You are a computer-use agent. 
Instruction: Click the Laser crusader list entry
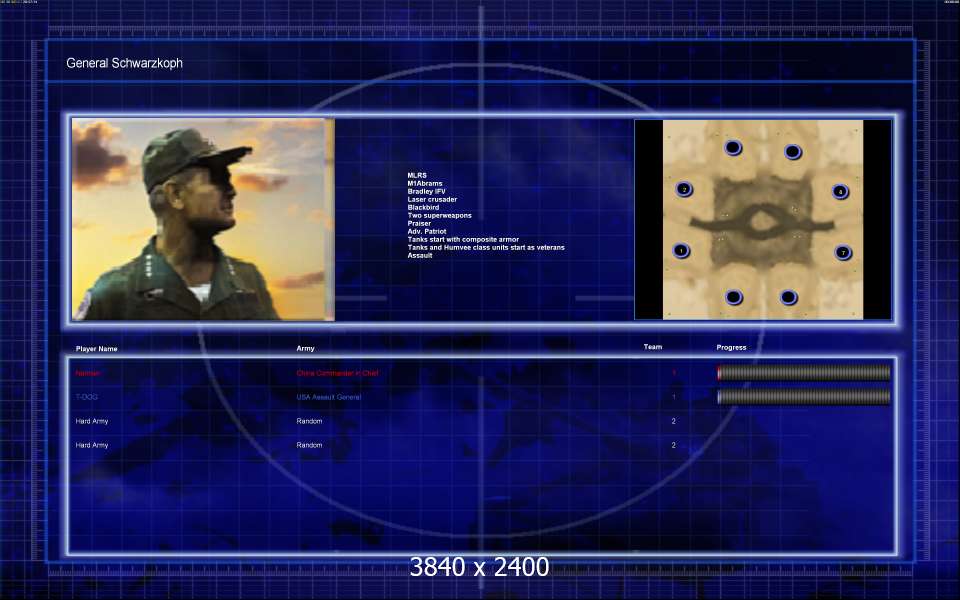click(432, 199)
